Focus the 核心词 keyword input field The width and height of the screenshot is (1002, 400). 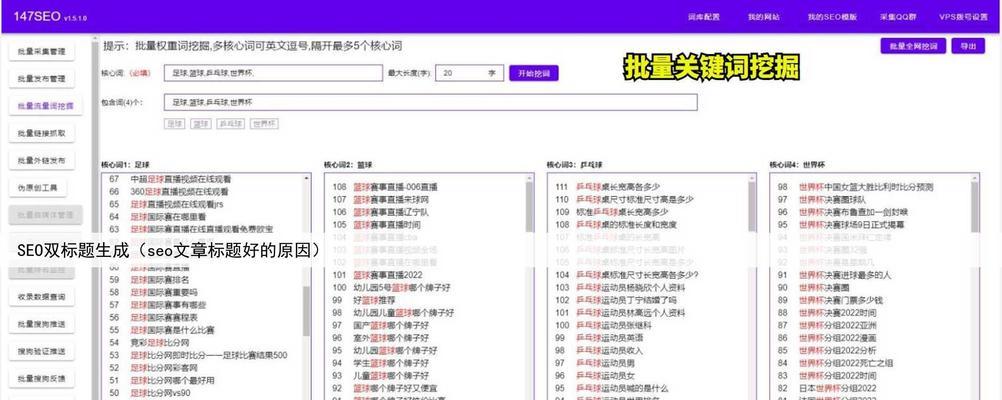(x=274, y=73)
